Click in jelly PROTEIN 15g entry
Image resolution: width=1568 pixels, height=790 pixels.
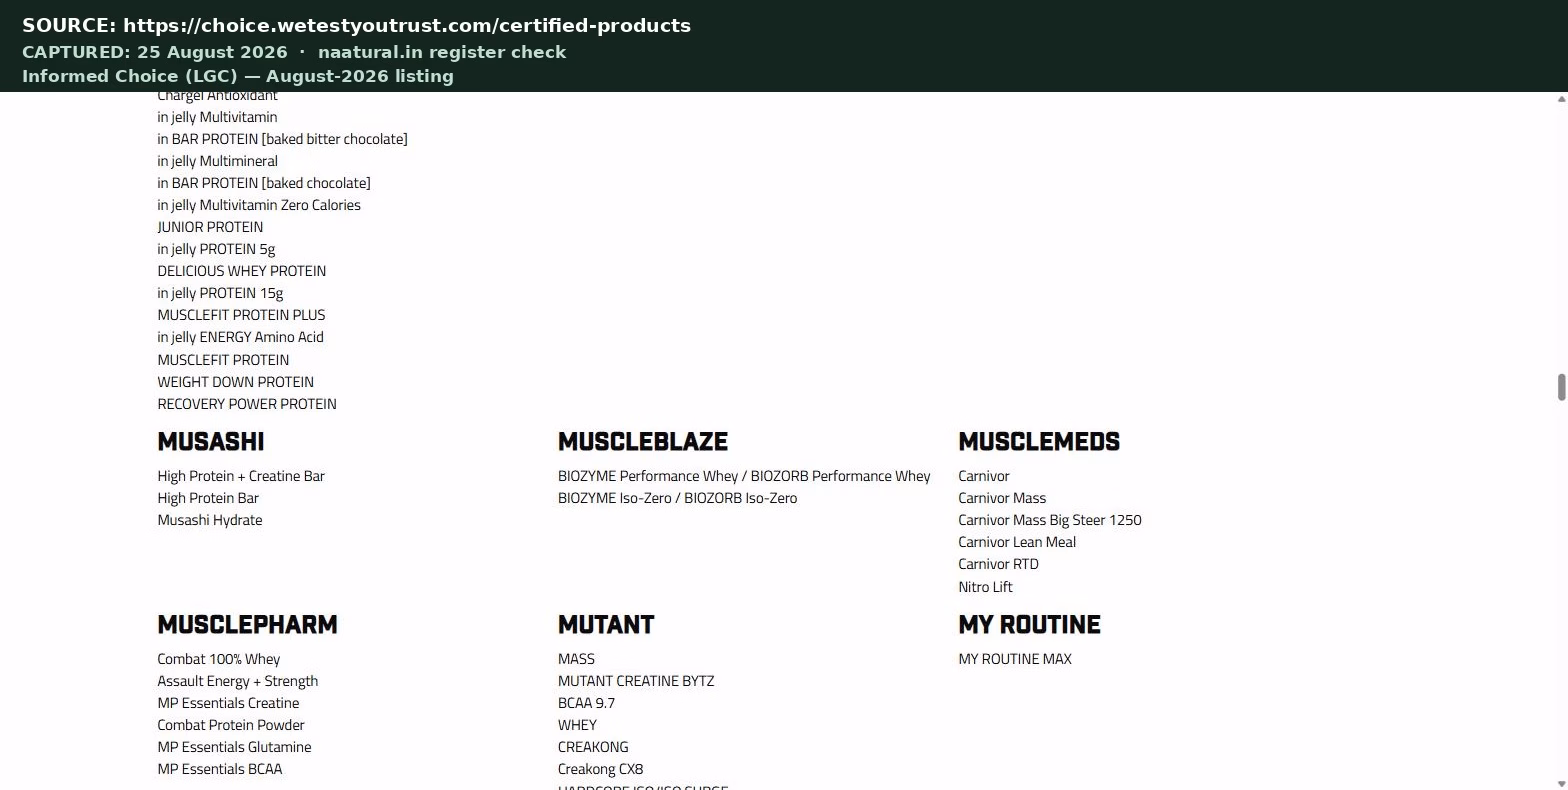(x=220, y=293)
